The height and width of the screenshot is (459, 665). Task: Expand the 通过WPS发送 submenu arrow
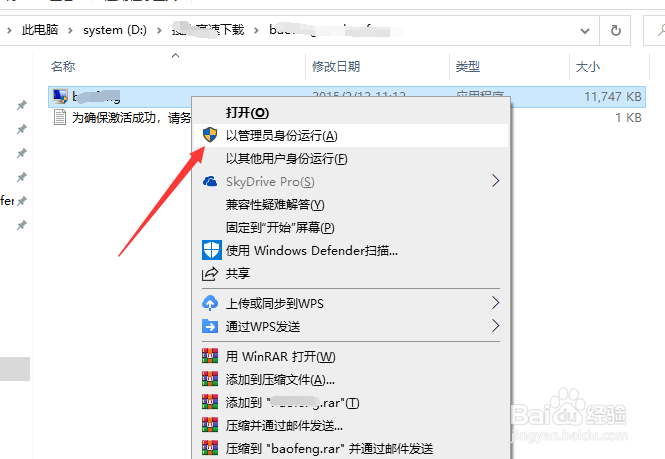pyautogui.click(x=495, y=326)
